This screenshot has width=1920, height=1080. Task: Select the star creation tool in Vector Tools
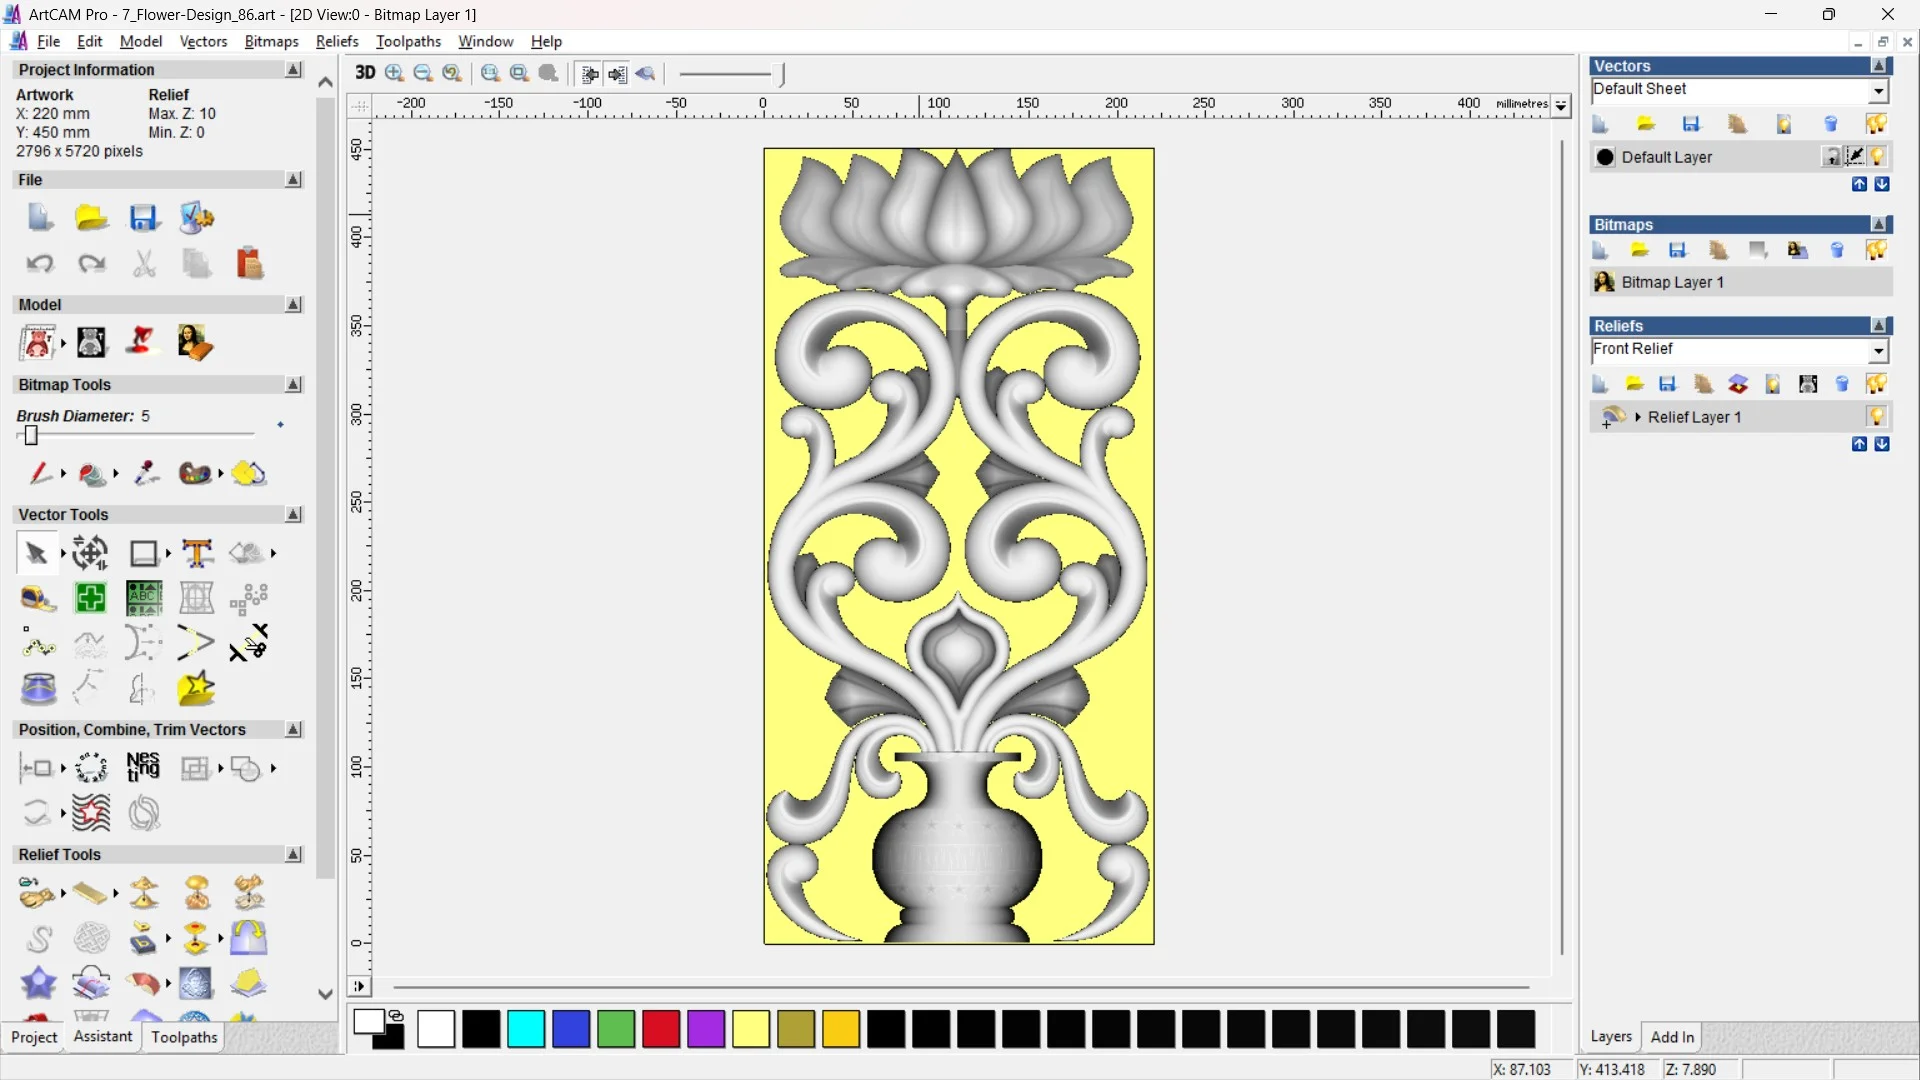click(x=197, y=688)
